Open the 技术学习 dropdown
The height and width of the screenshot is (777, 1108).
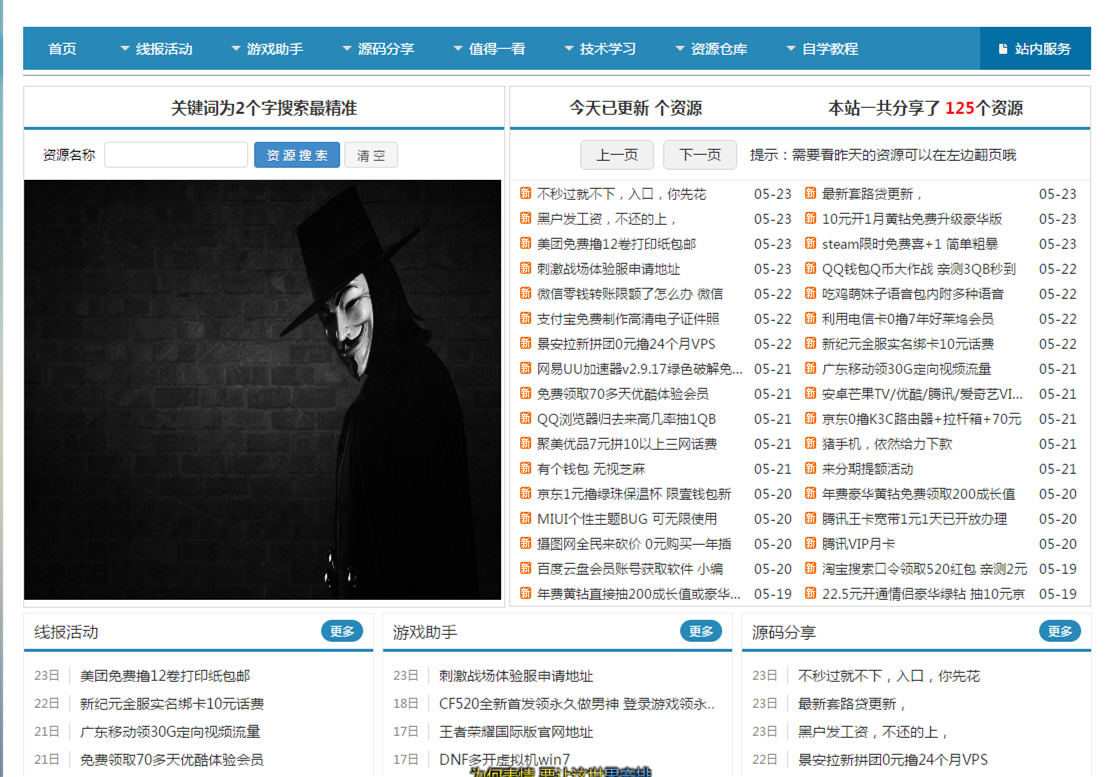coord(600,48)
